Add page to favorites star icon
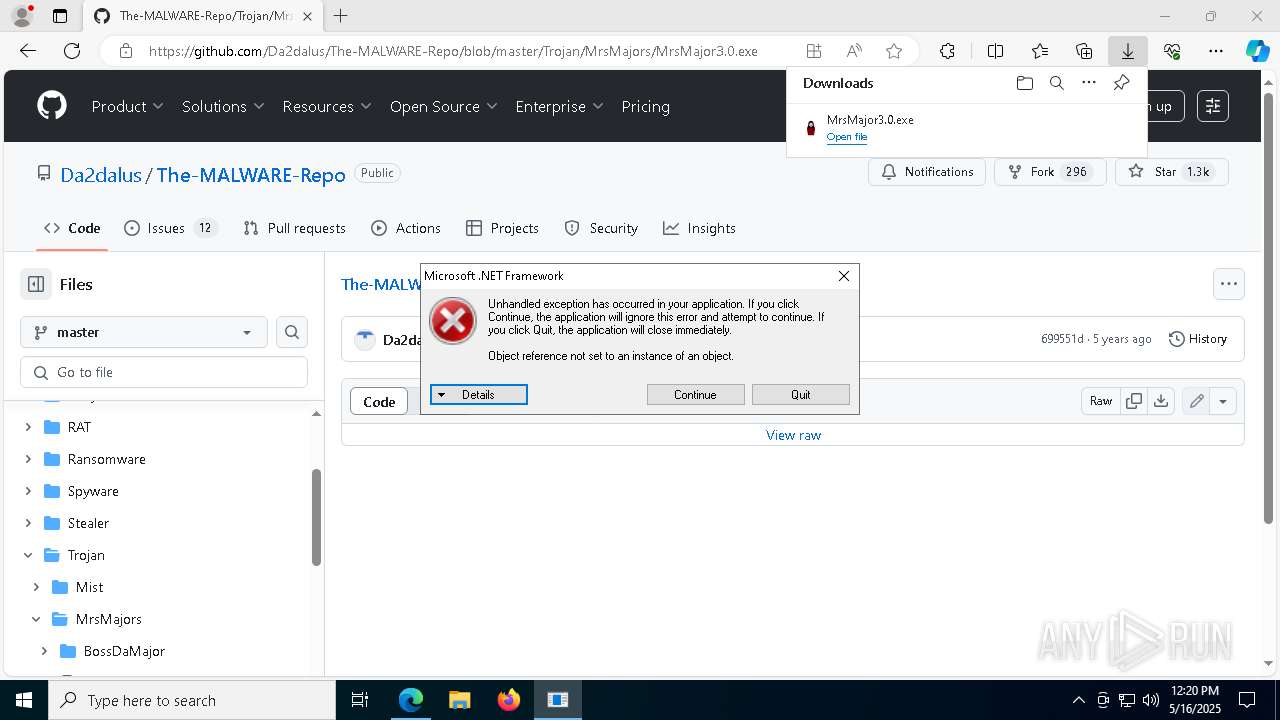Viewport: 1280px width, 720px height. point(894,51)
